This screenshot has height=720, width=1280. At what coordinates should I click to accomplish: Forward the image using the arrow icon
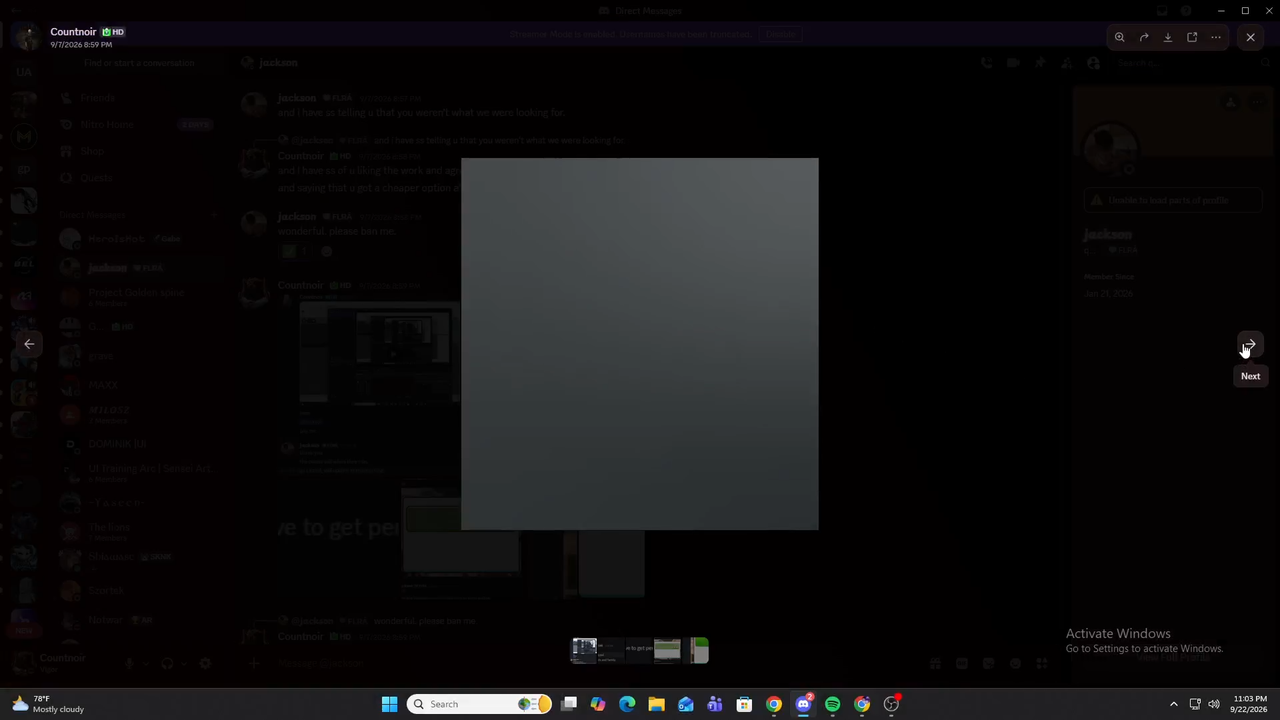click(1144, 37)
